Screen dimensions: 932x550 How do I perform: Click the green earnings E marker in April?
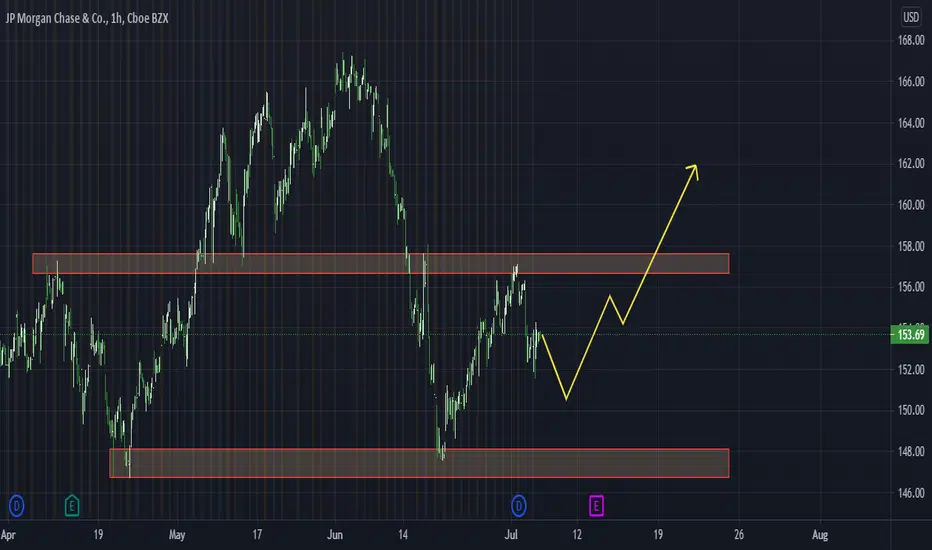coord(72,506)
